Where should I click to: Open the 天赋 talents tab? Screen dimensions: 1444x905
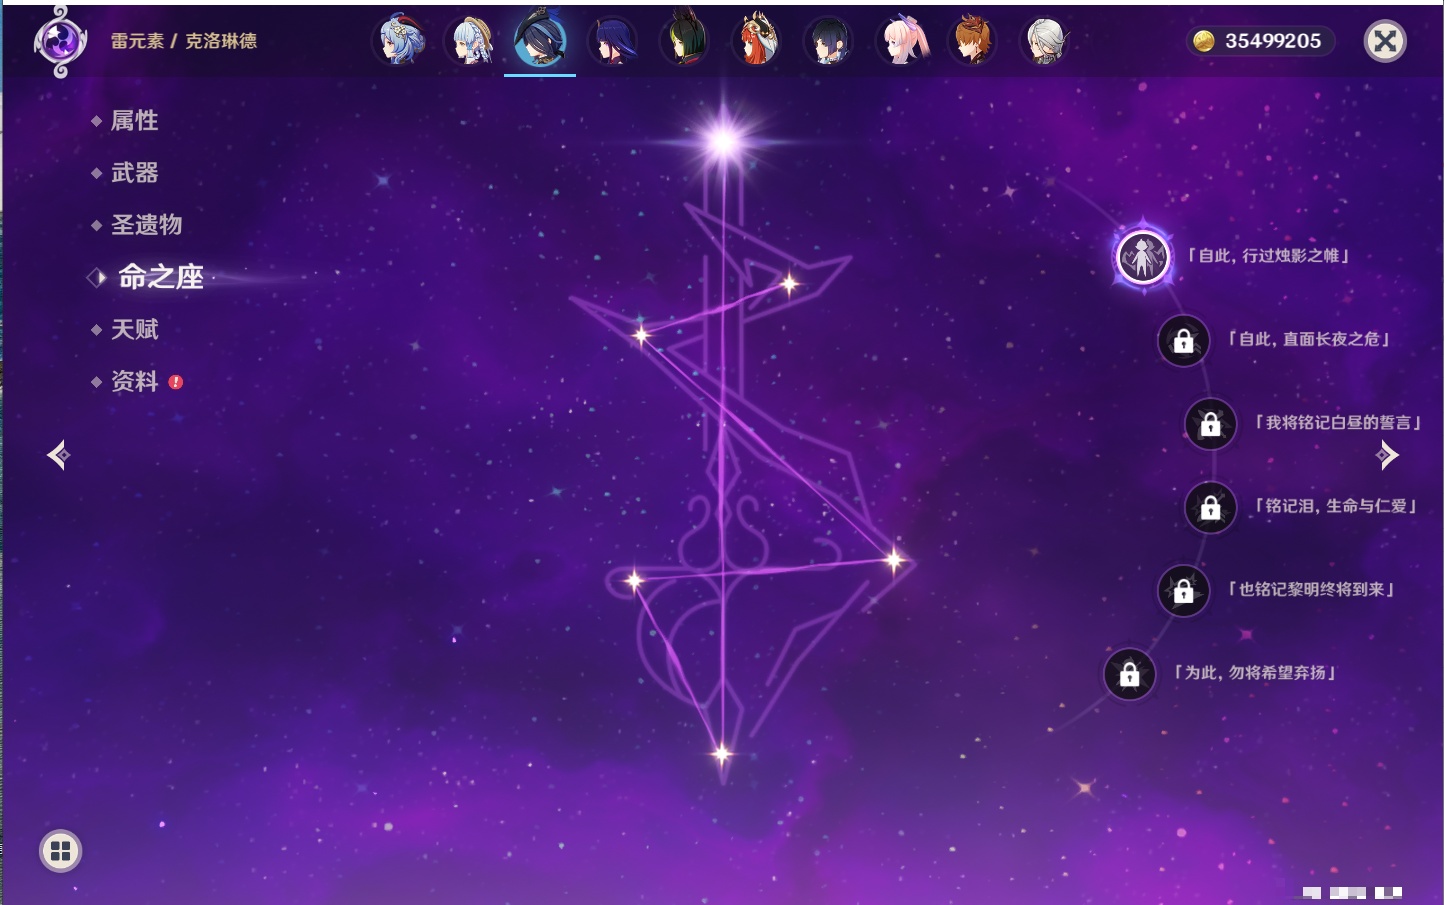pos(134,329)
